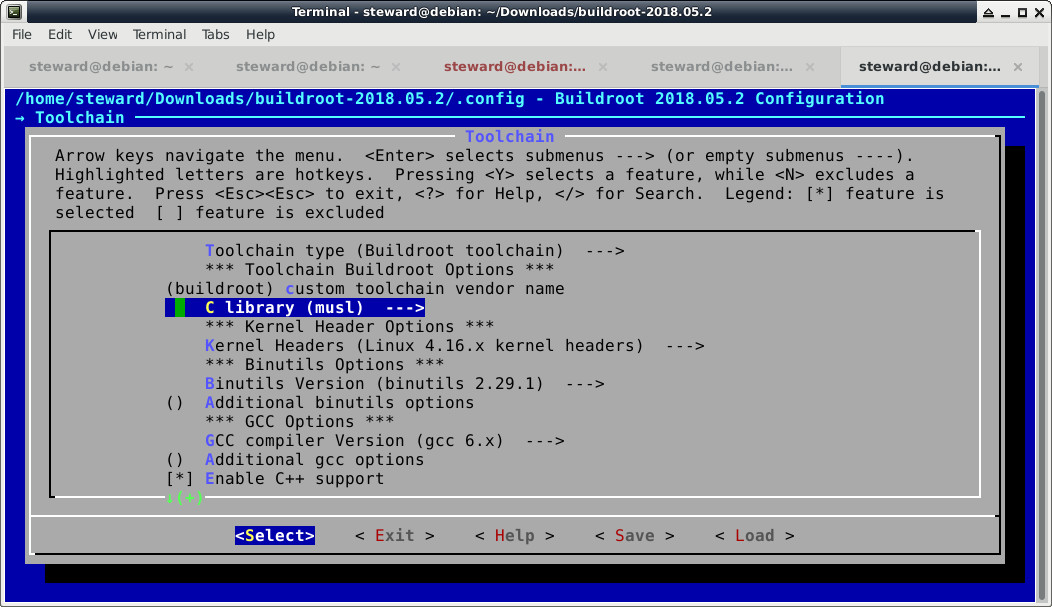Image resolution: width=1052 pixels, height=607 pixels.
Task: Close the second steward@debian: ~ tab
Action: (x=396, y=67)
